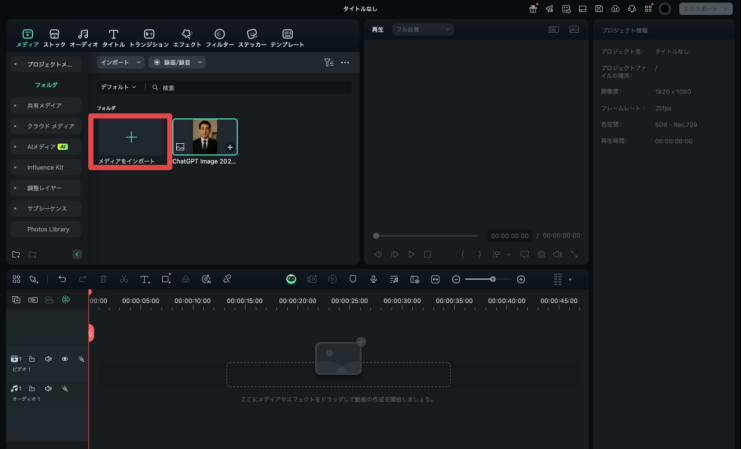742x449 pixels.
Task: Mute the ビデオ 1 track
Action: pyautogui.click(x=48, y=358)
